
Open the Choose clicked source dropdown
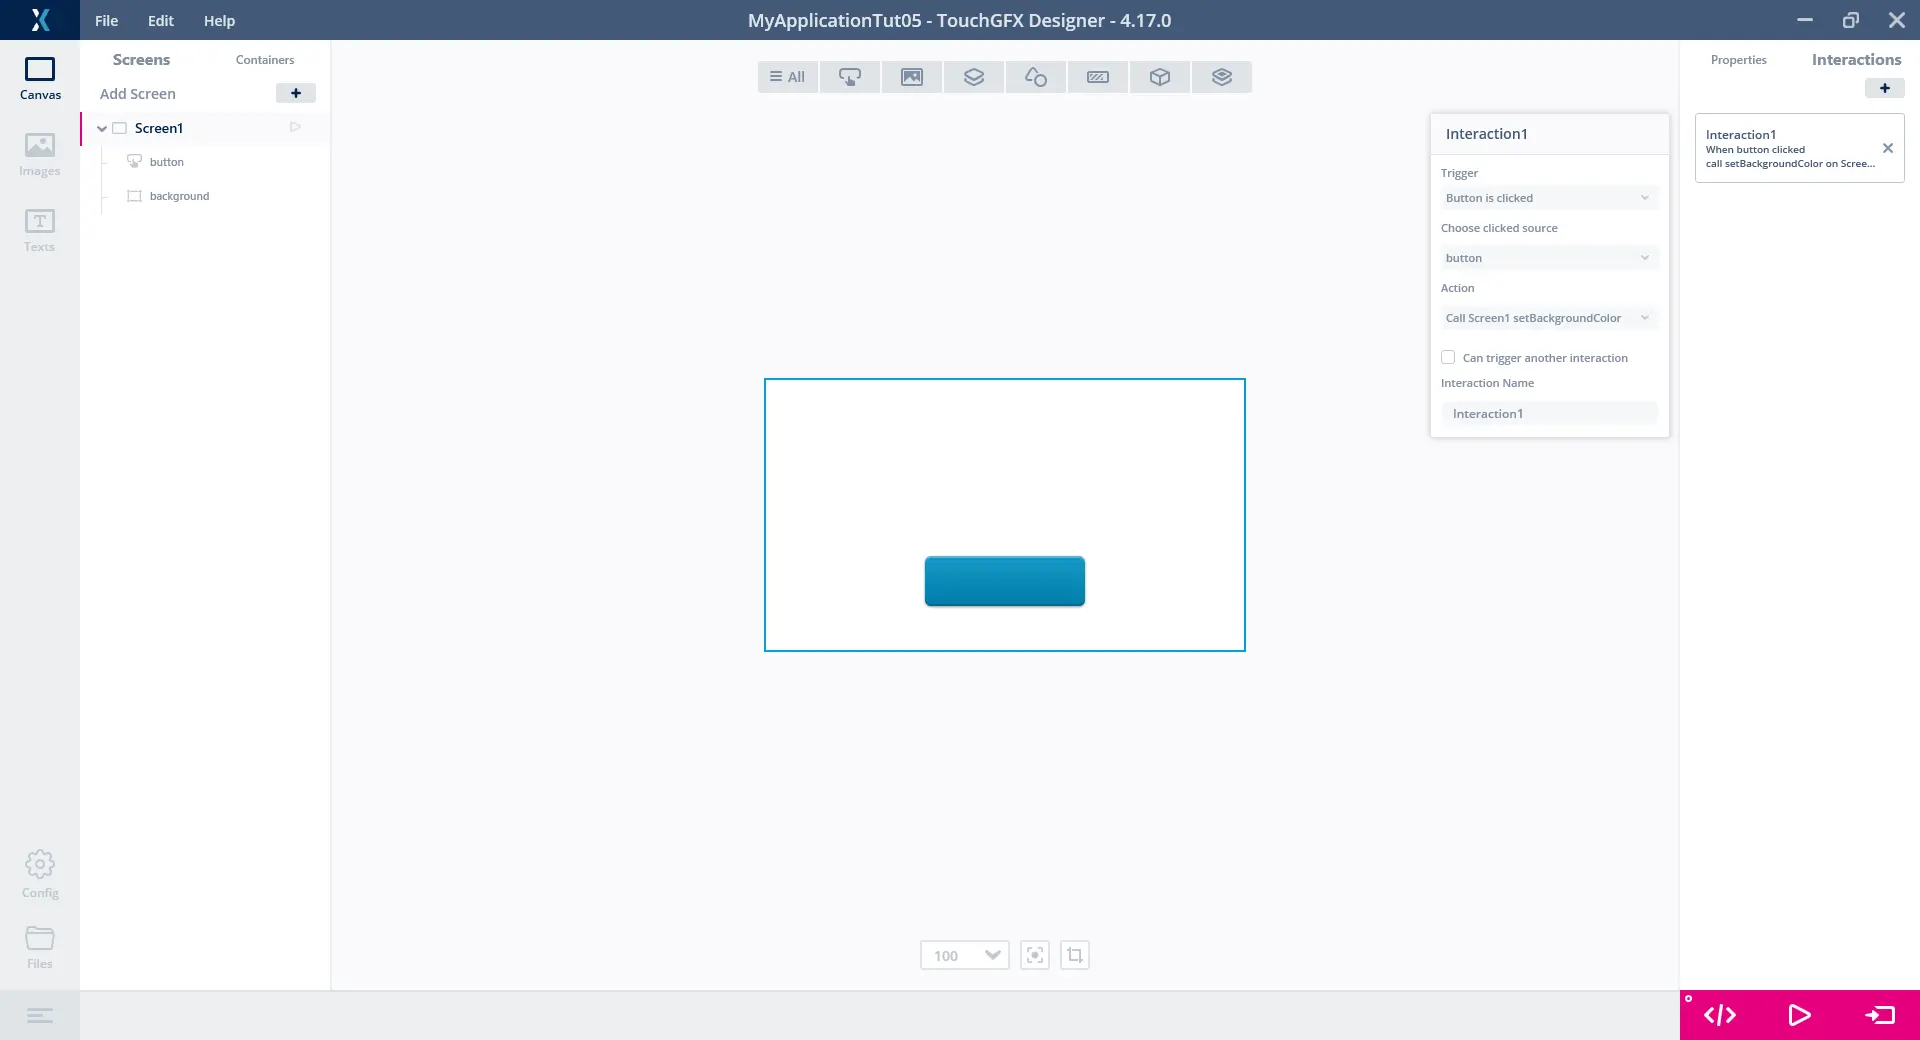click(1548, 258)
